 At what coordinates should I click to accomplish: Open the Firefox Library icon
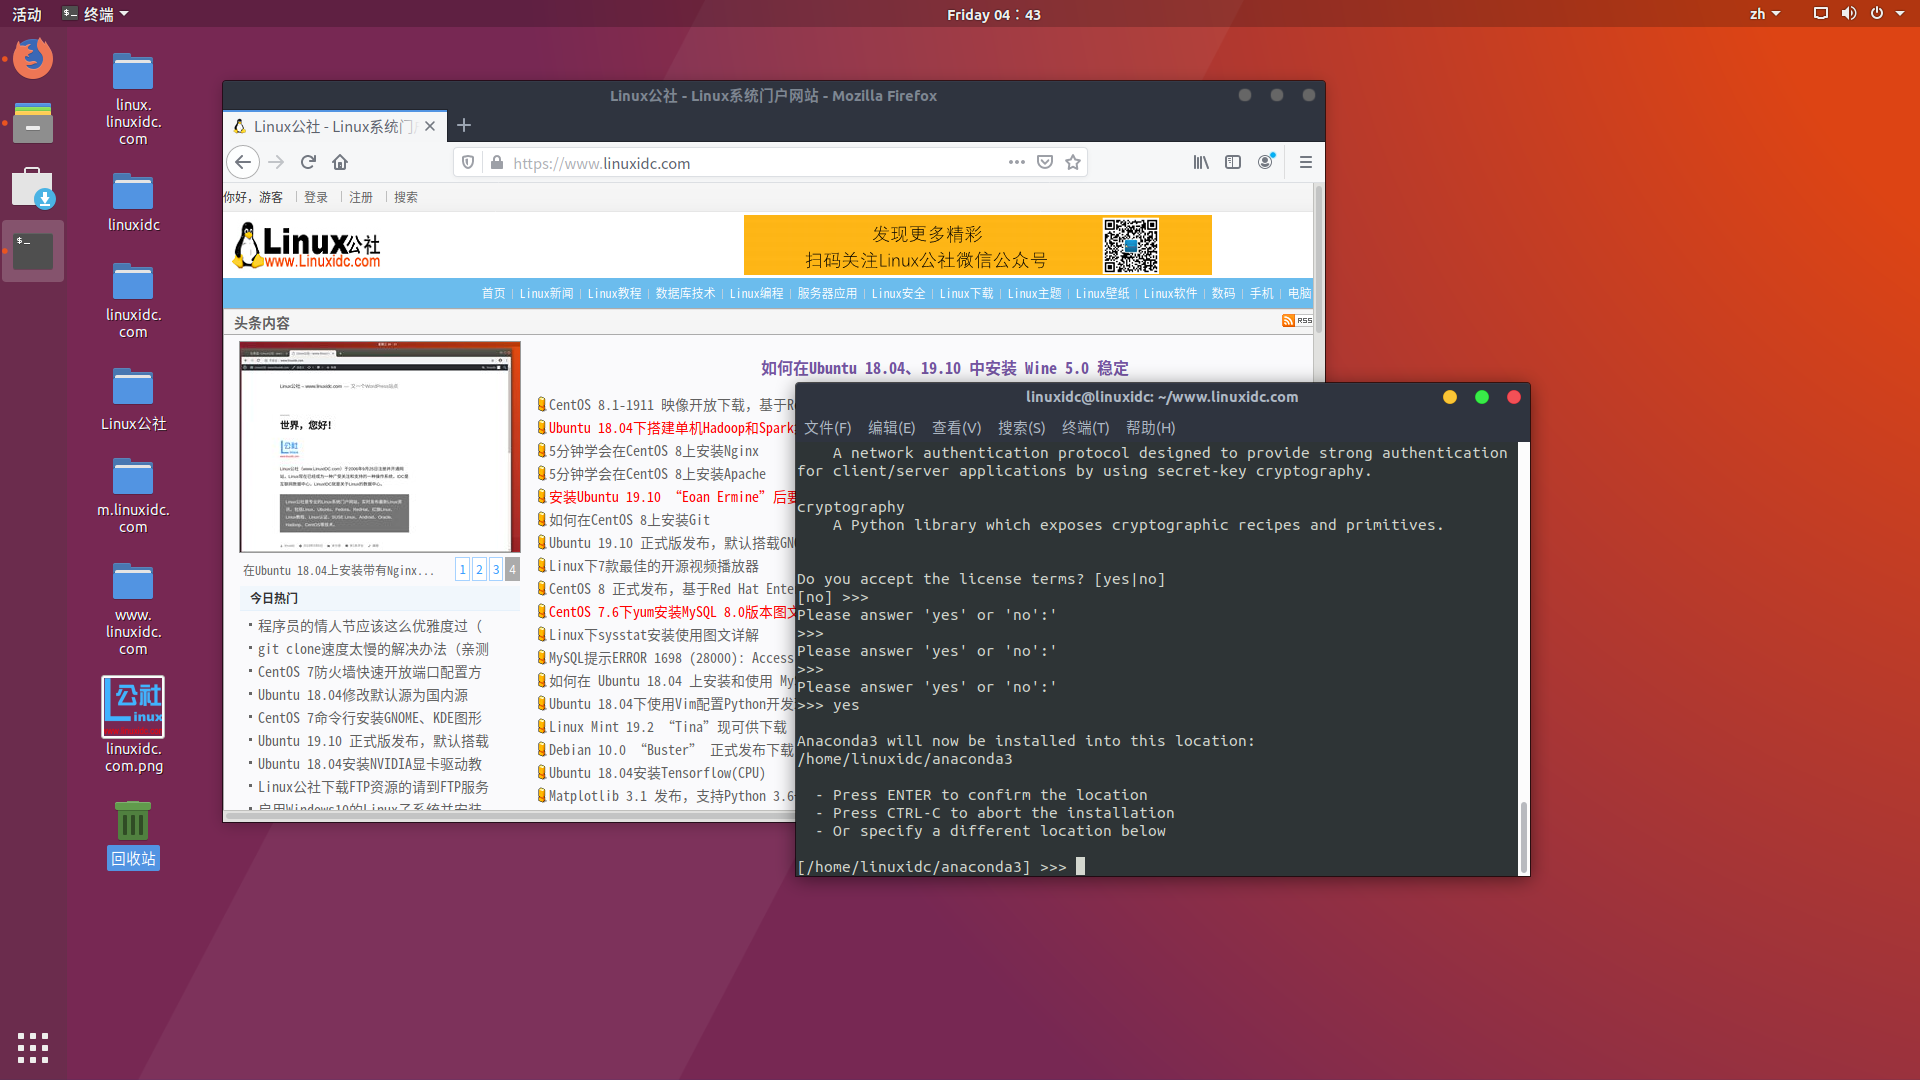(x=1200, y=162)
